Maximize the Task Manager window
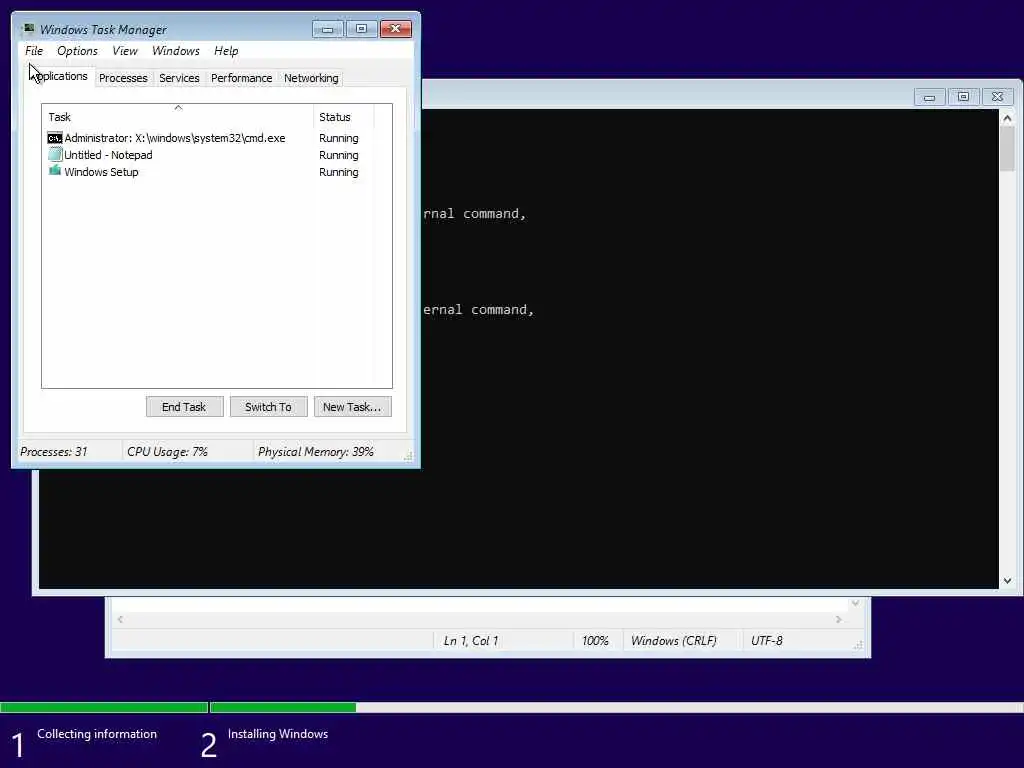 [361, 29]
